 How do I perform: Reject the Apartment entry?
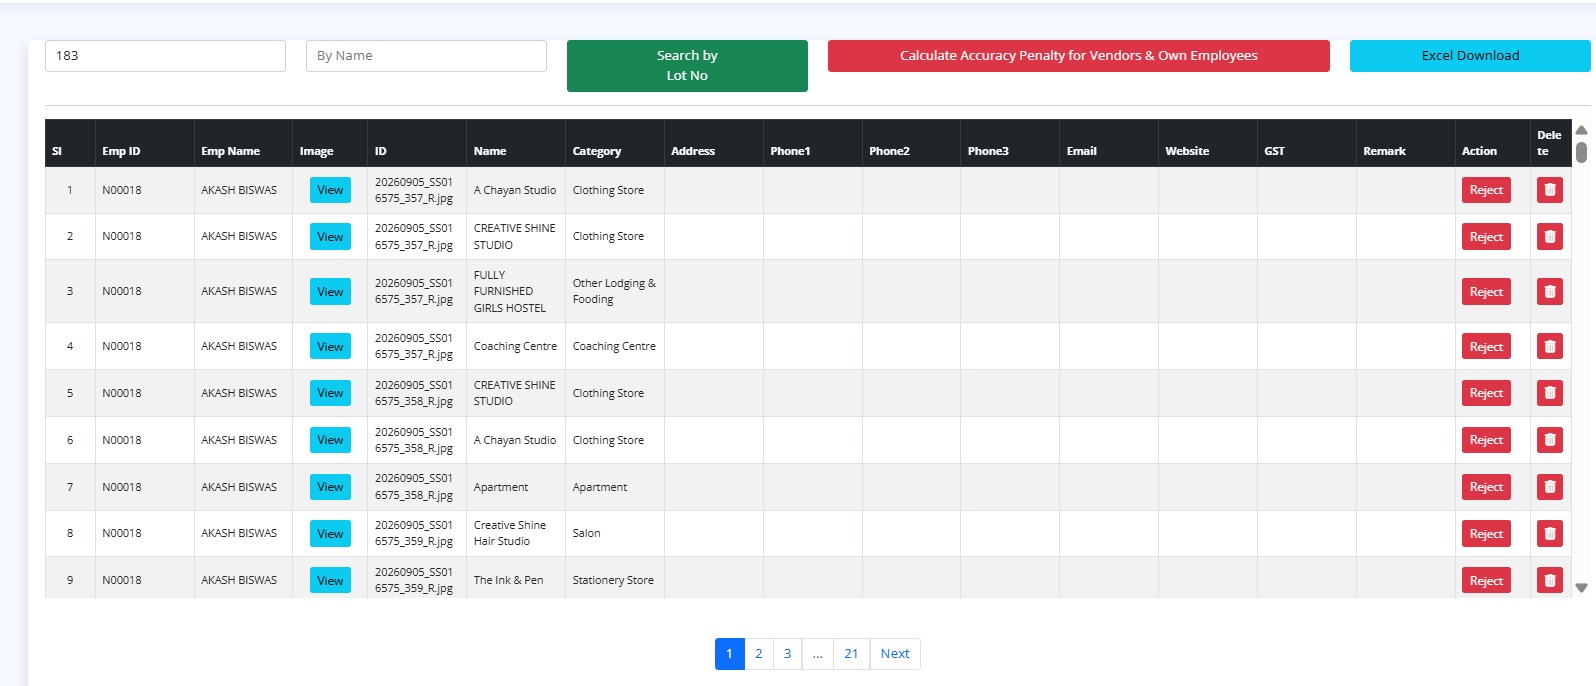(1486, 487)
